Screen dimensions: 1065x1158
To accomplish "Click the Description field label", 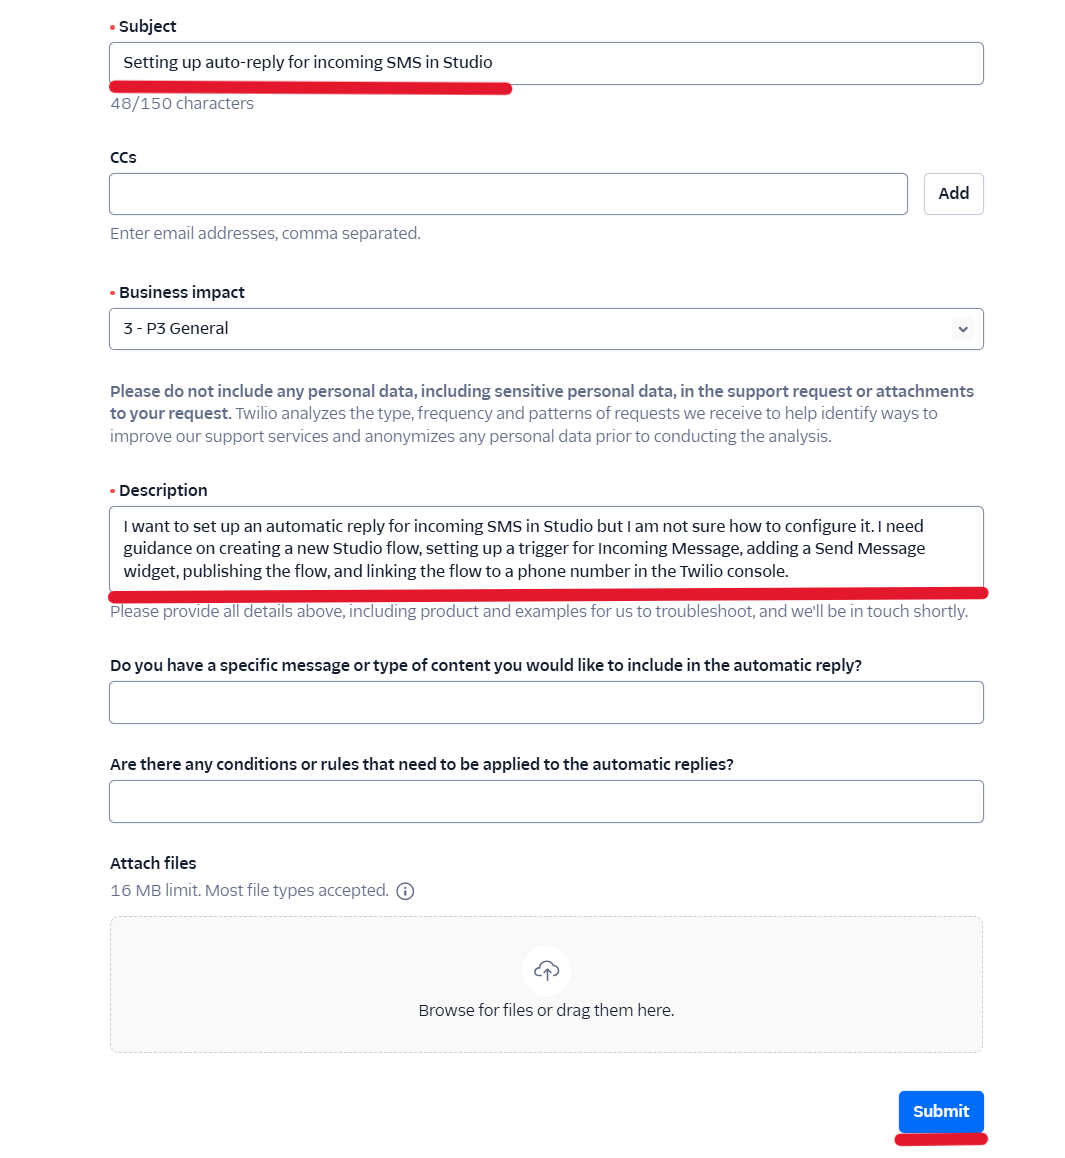I will coord(163,491).
